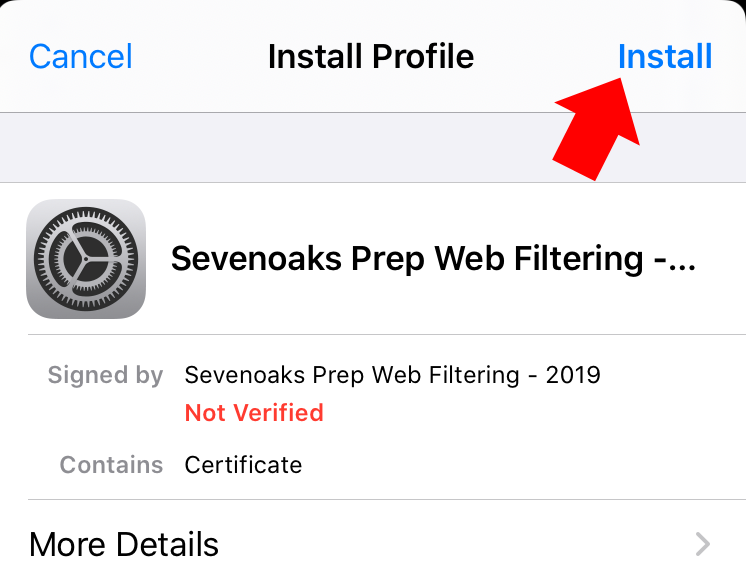Click the 2019 year in signer text
Image resolution: width=746 pixels, height=587 pixels.
[573, 375]
